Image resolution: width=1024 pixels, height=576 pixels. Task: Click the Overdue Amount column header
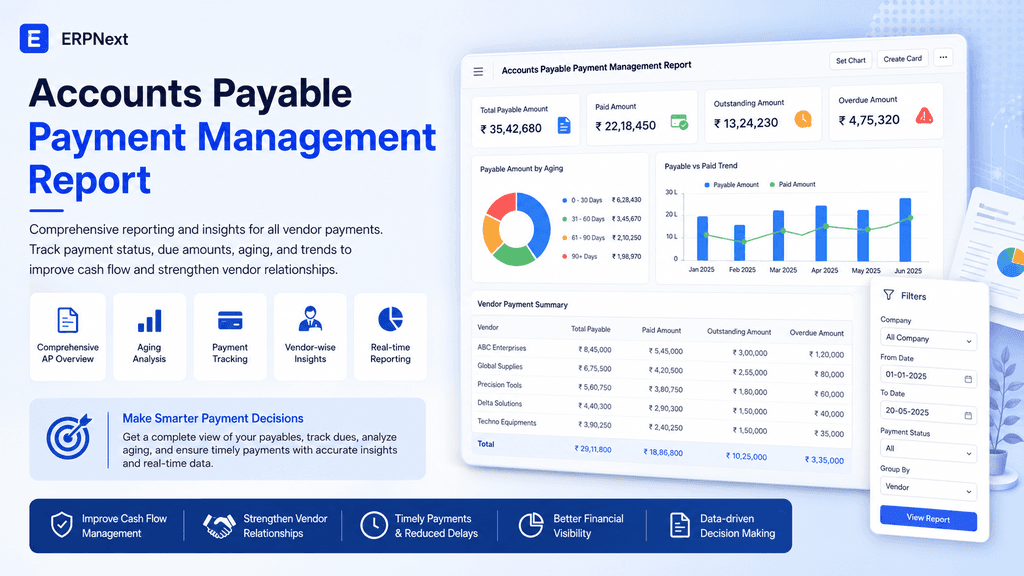816,333
